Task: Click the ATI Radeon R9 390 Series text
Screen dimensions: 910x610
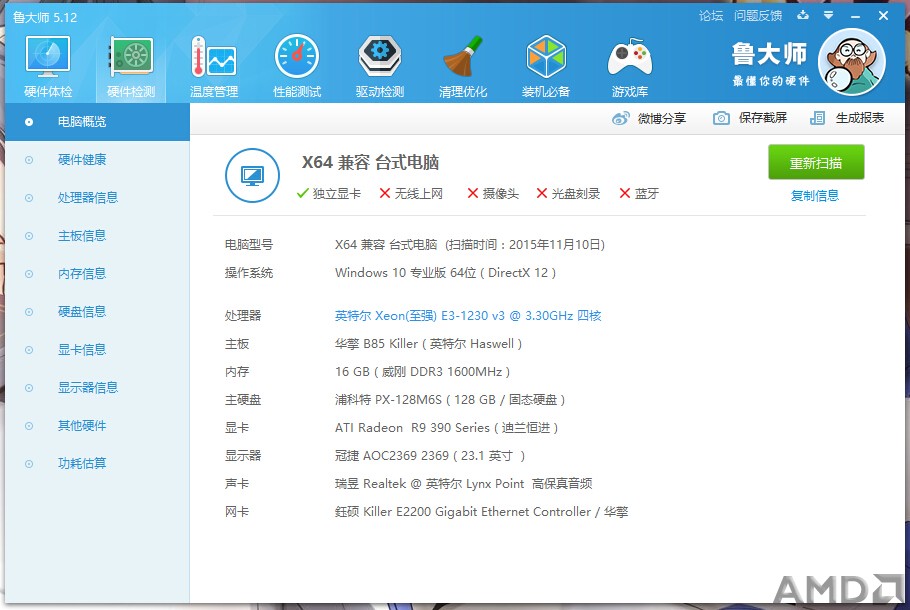Action: point(446,428)
